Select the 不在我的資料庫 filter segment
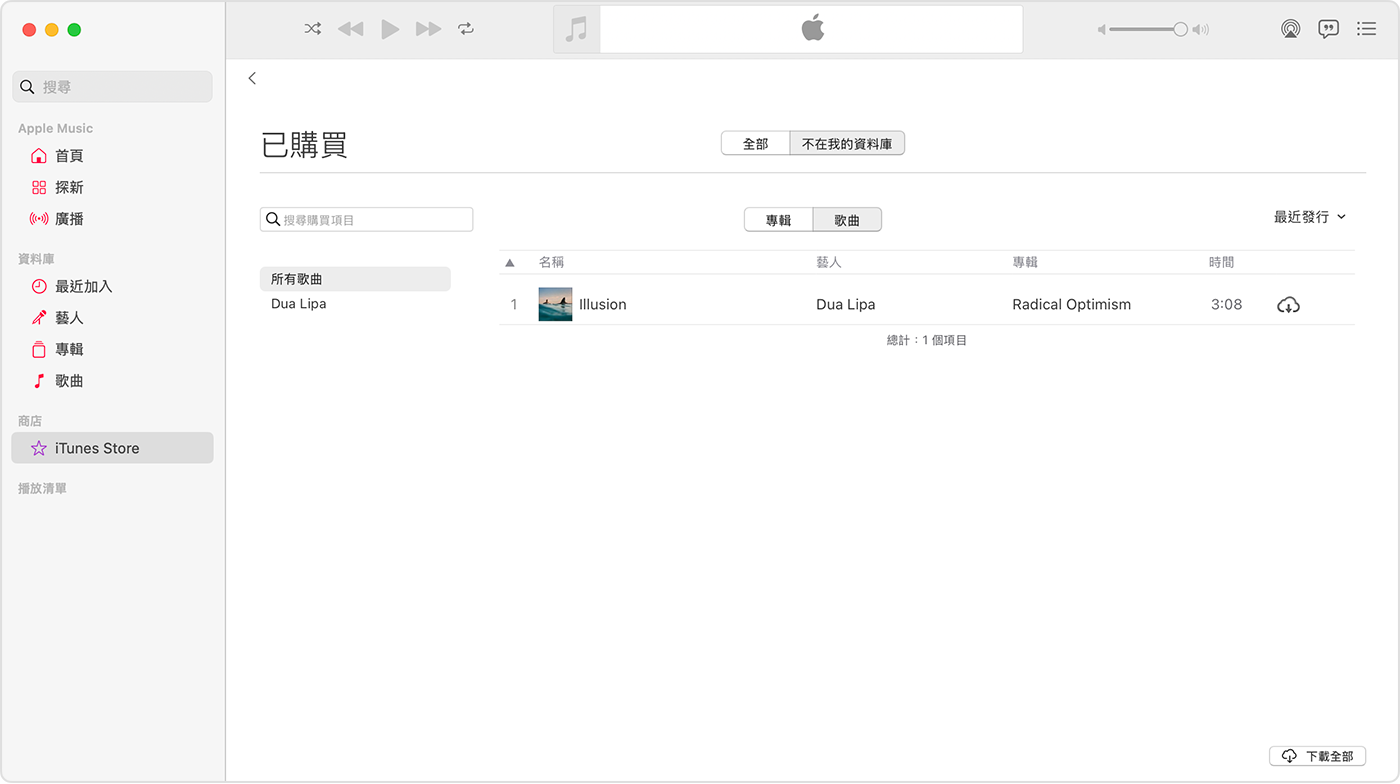 point(847,144)
